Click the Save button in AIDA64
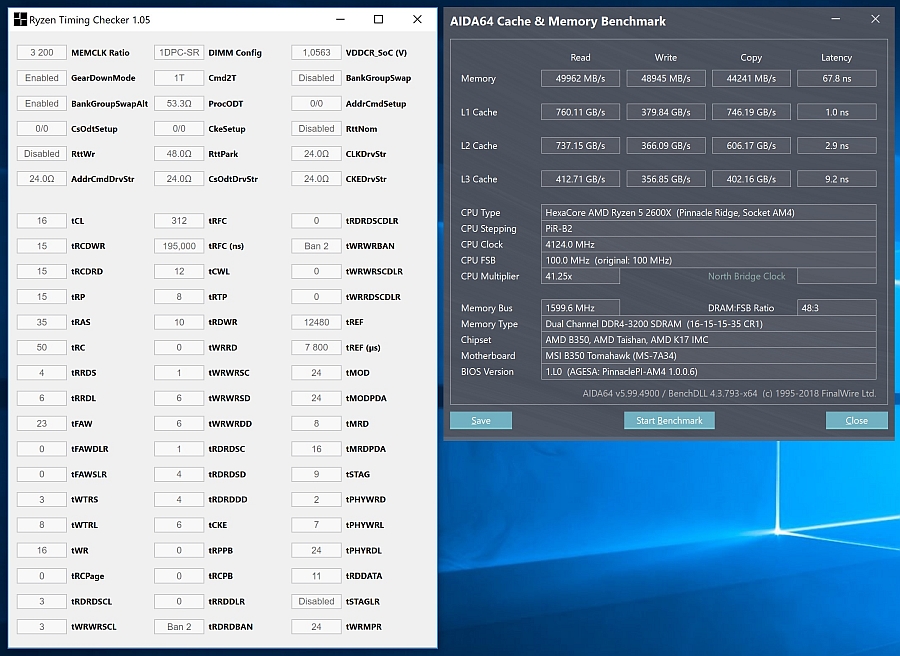Image resolution: width=900 pixels, height=656 pixels. click(480, 421)
